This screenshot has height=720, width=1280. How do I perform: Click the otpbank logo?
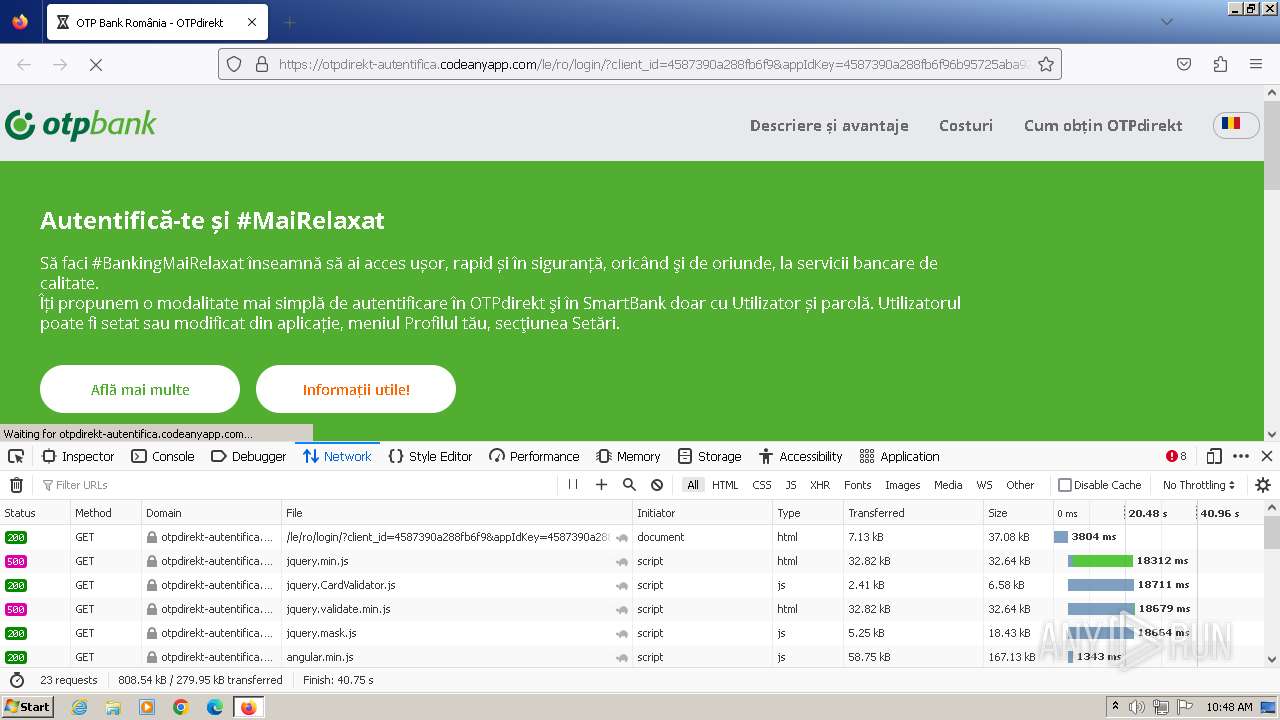81,125
